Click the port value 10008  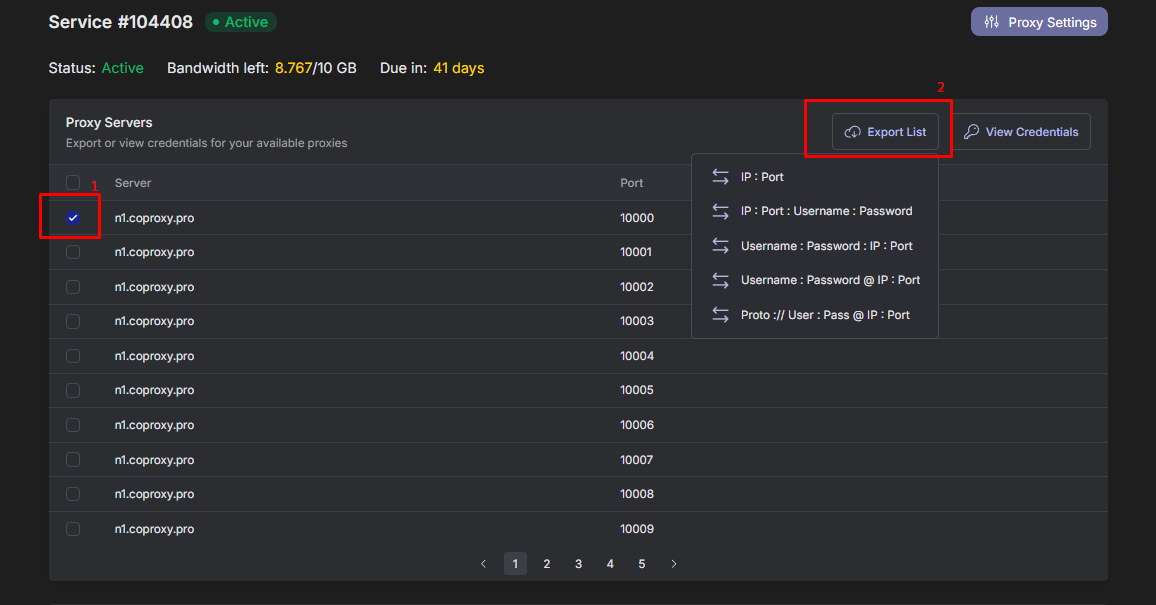click(x=637, y=494)
